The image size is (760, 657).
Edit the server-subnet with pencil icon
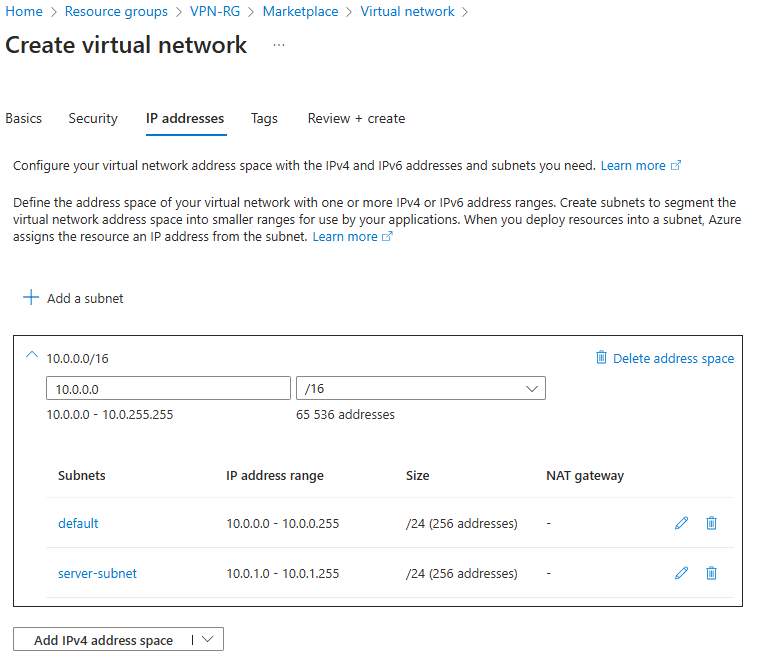[x=681, y=573]
